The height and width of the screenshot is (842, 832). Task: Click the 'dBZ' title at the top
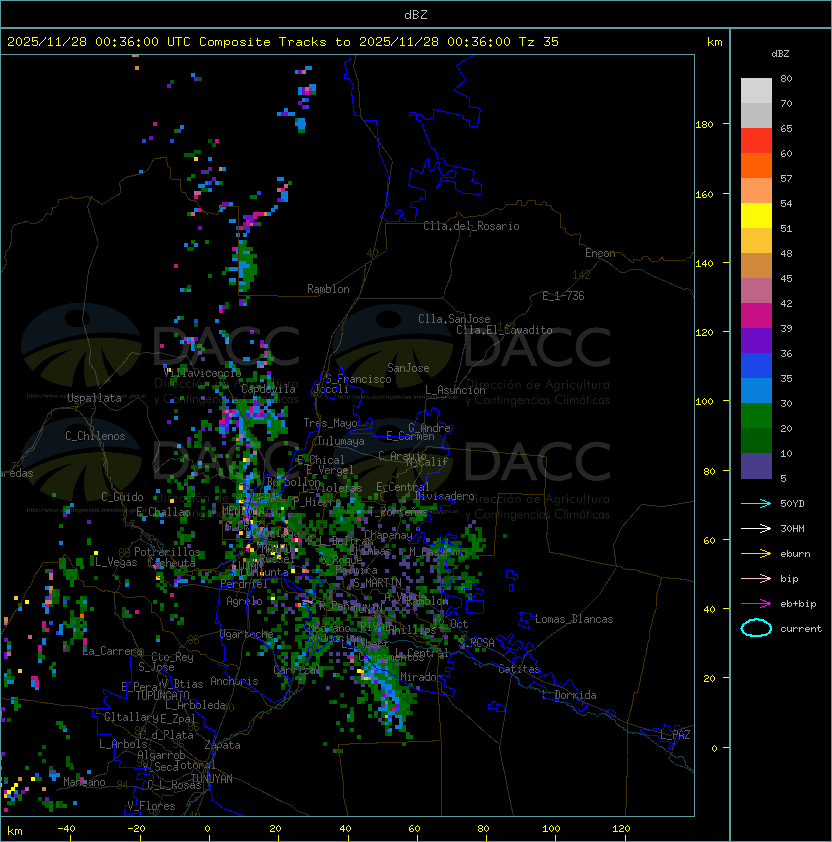click(x=416, y=15)
